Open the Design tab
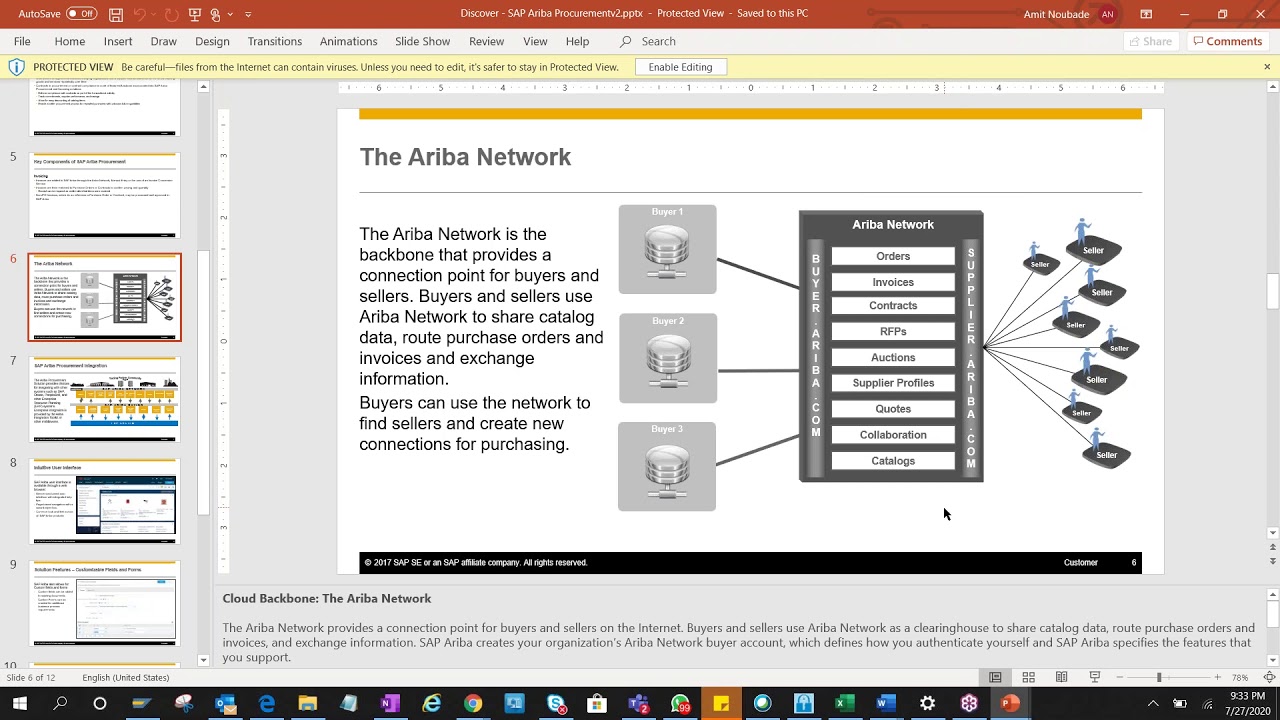The height and width of the screenshot is (720, 1280). coord(212,41)
